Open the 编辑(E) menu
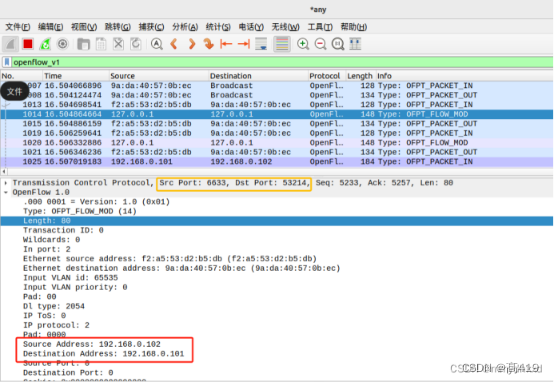This screenshot has width=554, height=383. (51, 27)
